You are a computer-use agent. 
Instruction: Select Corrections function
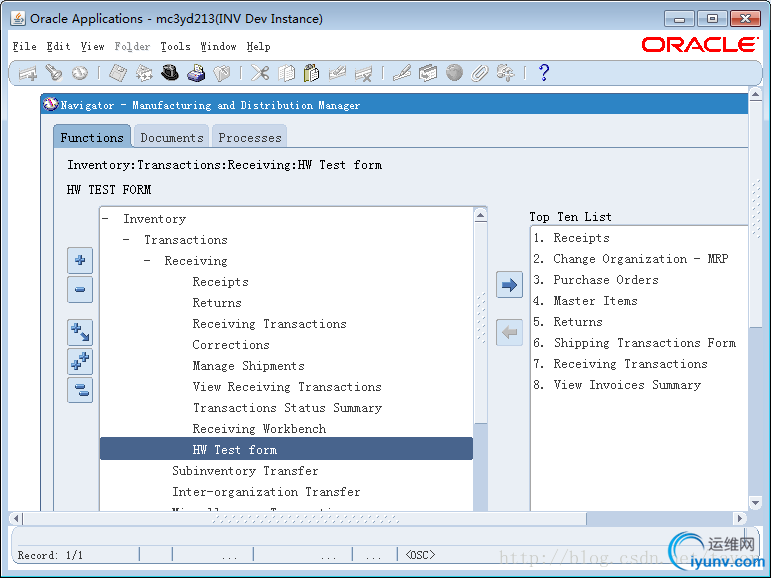pyautogui.click(x=231, y=345)
